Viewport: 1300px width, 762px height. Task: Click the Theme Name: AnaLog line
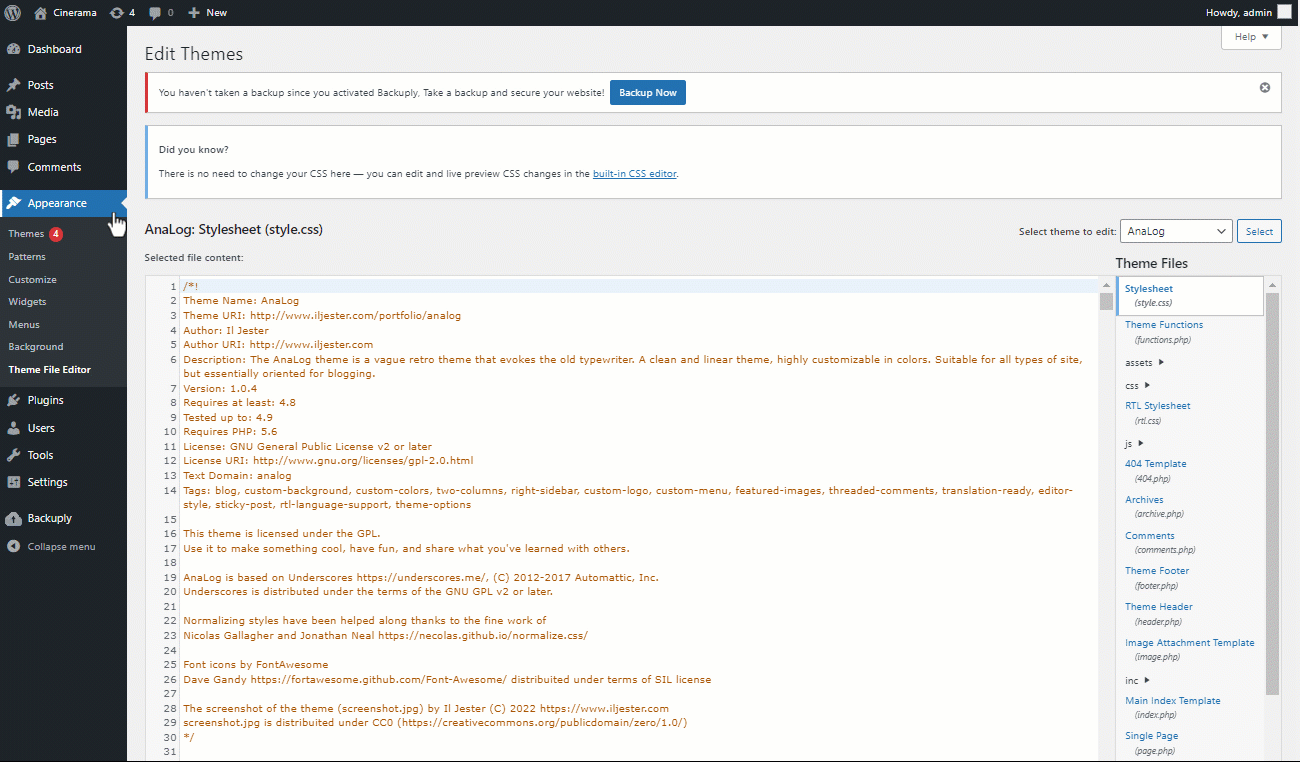[241, 301]
